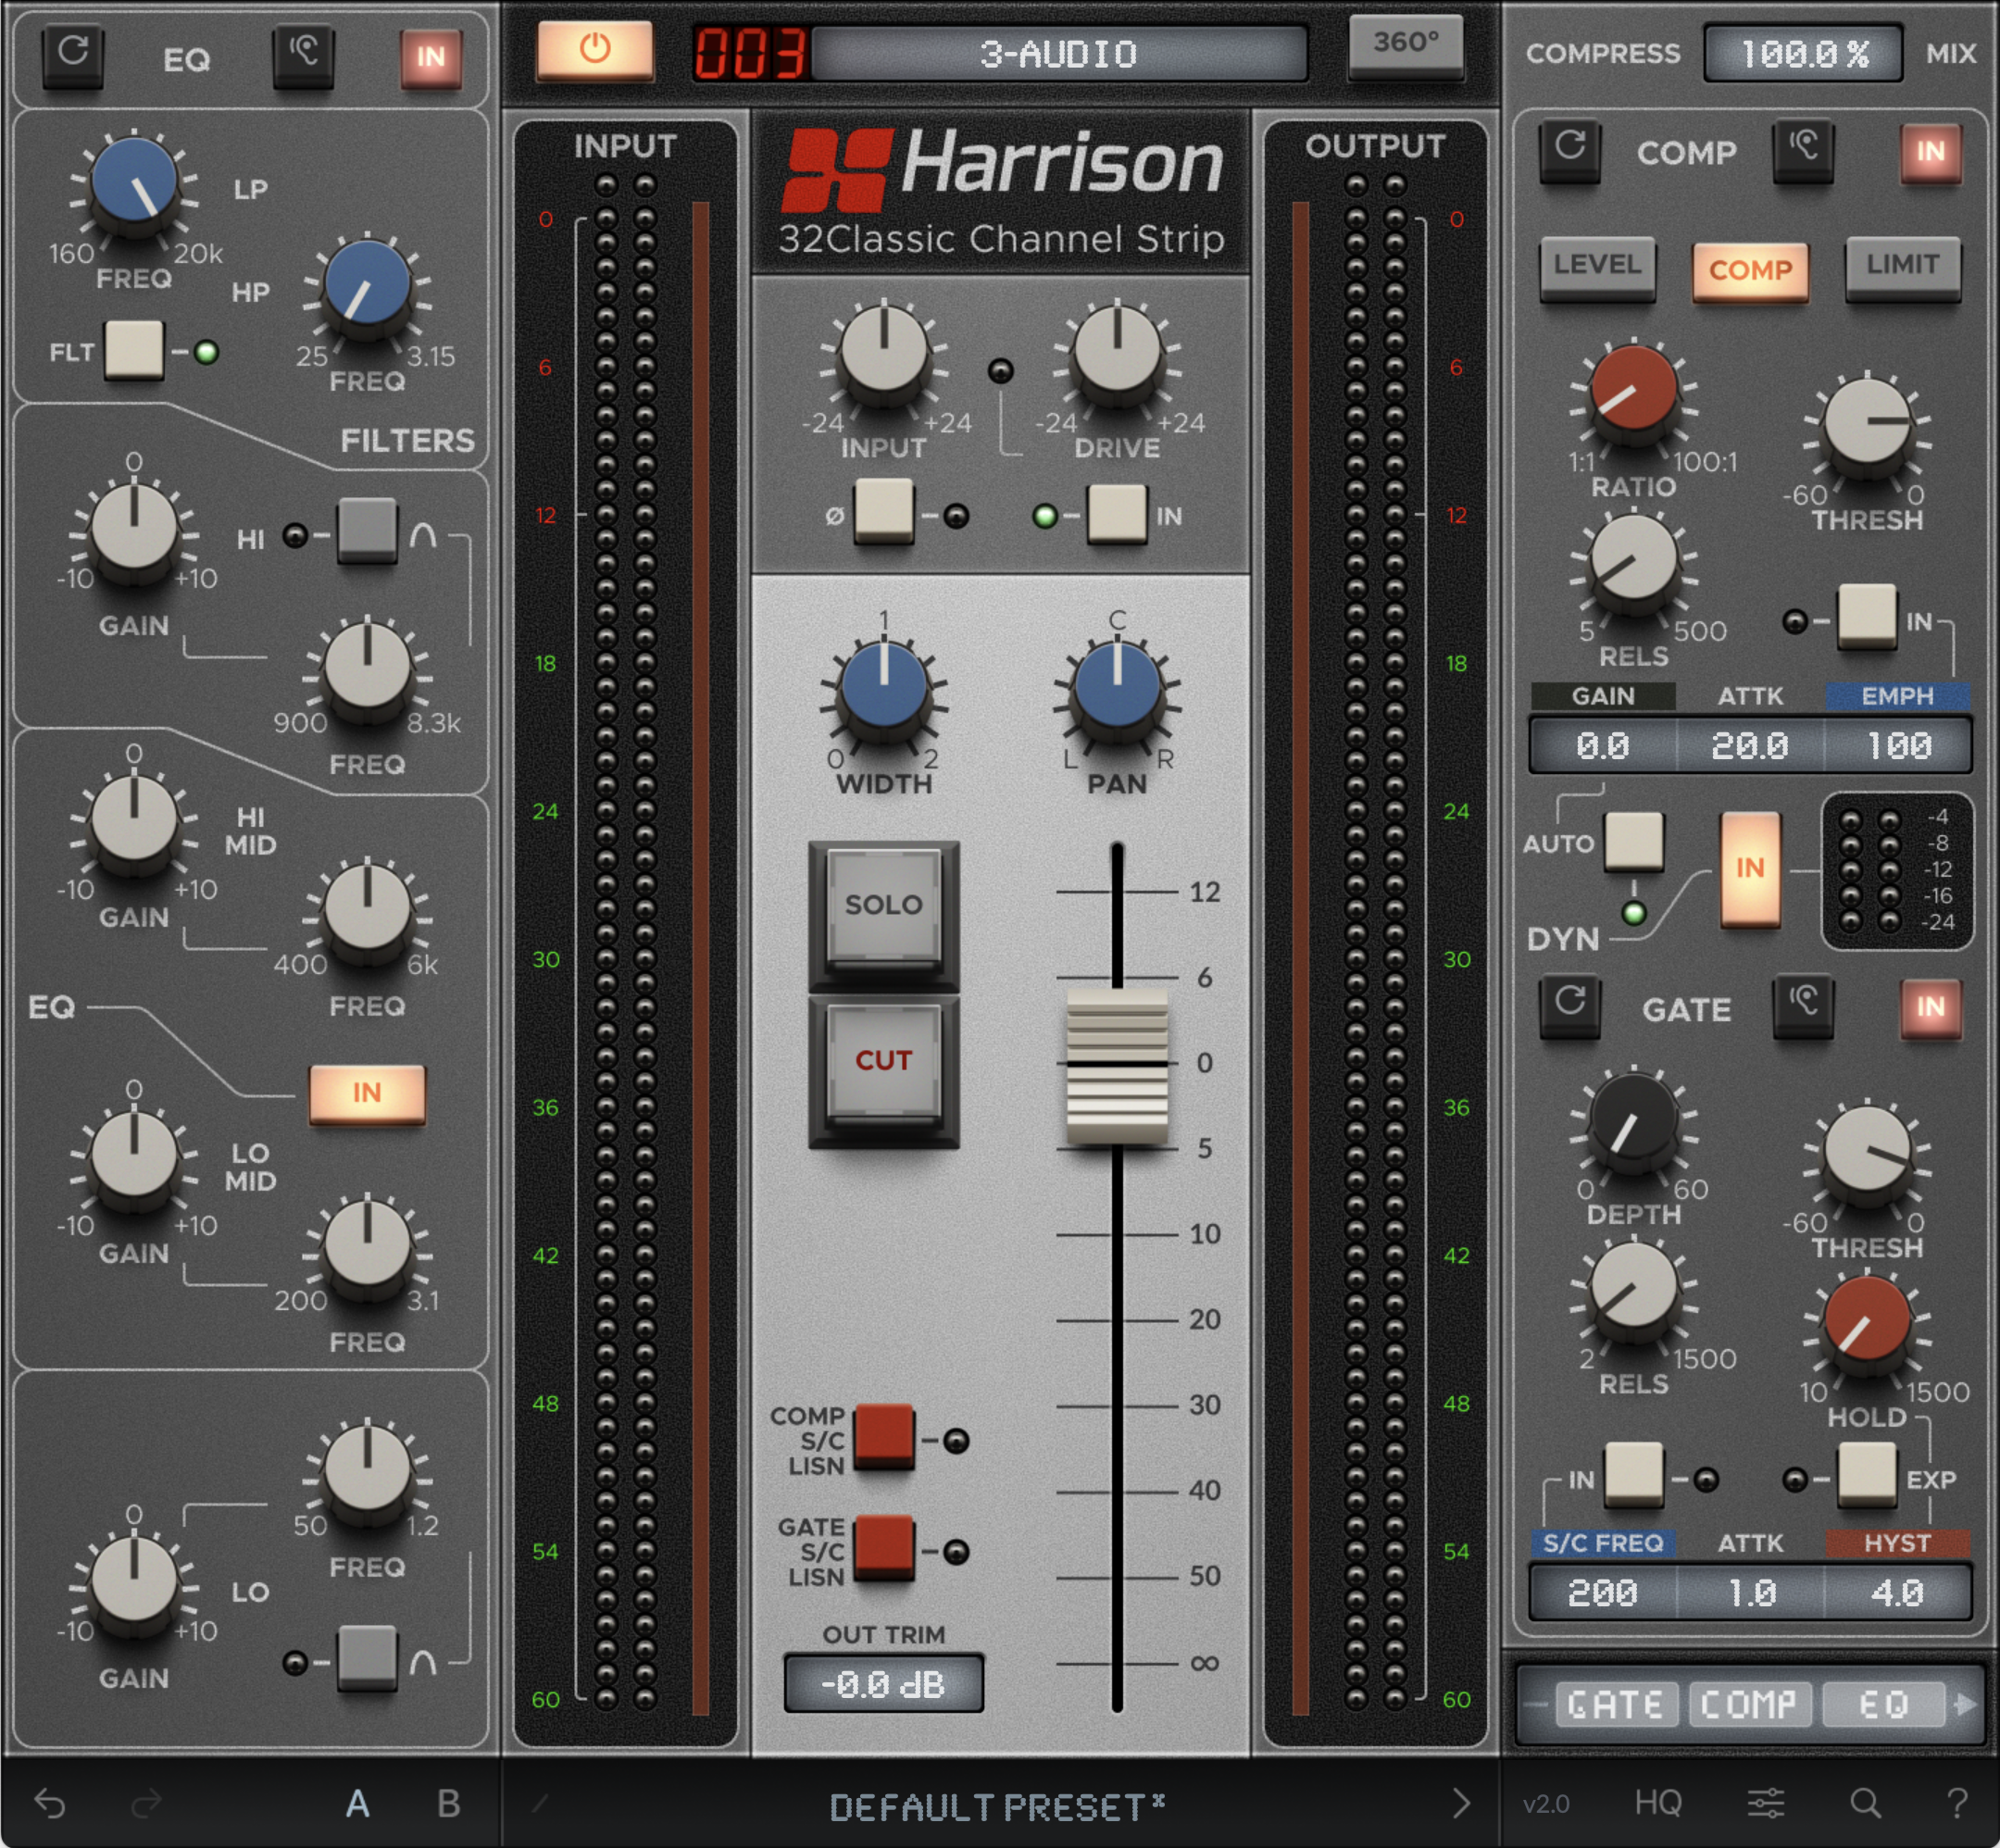Click the MIX 100.0 % value field
Image resolution: width=2000 pixels, height=1848 pixels.
click(1803, 53)
